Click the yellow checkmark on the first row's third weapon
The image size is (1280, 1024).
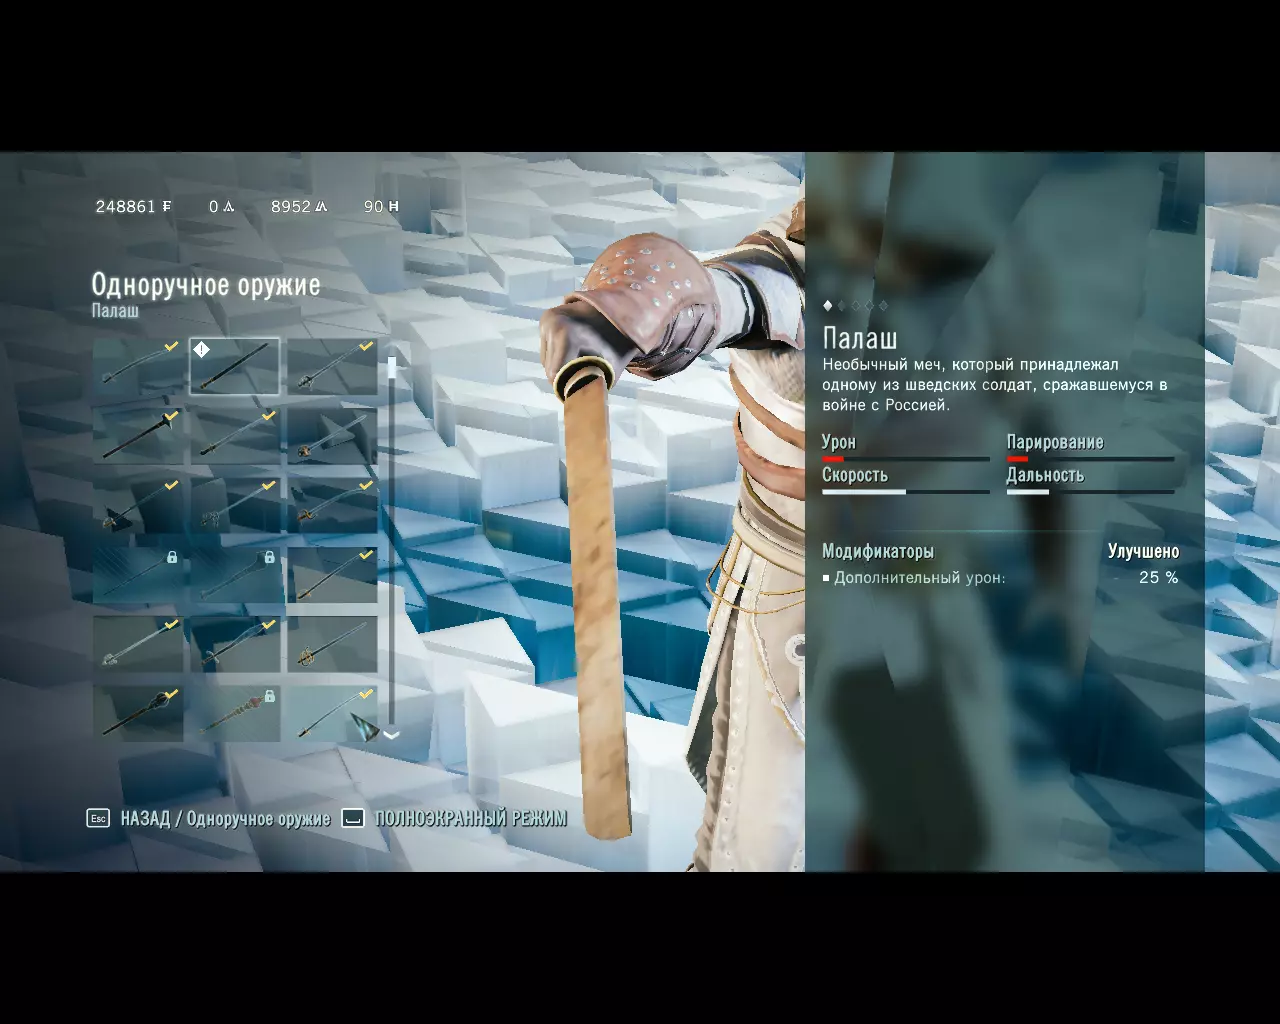coord(366,347)
